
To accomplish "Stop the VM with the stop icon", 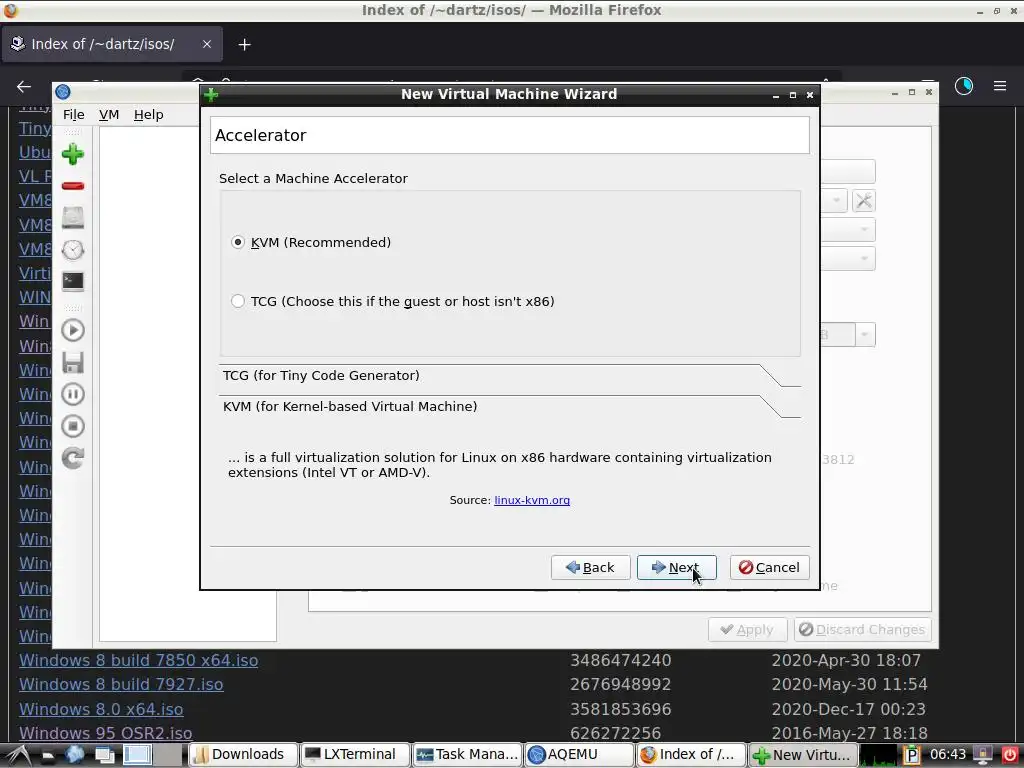I will [72, 426].
